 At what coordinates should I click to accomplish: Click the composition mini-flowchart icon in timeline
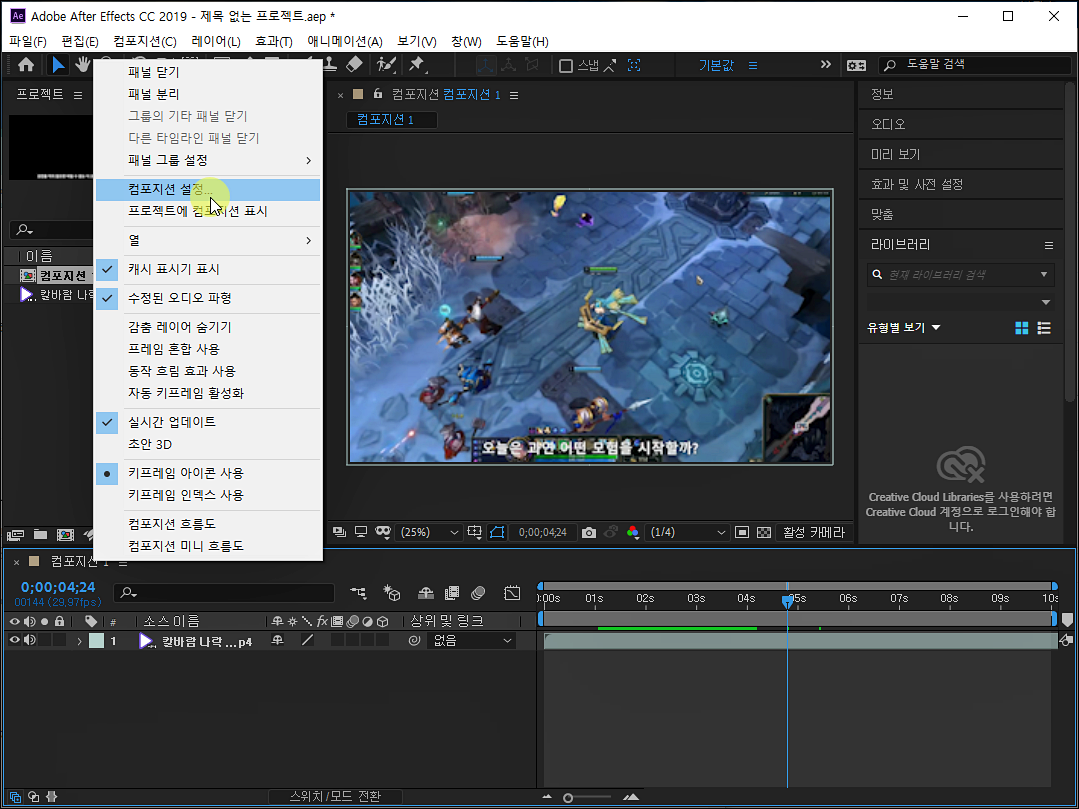tap(358, 592)
